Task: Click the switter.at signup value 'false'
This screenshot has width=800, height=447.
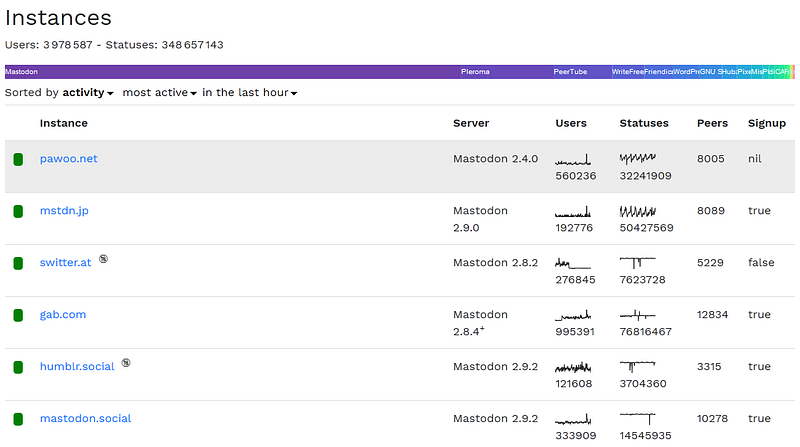Action: (761, 263)
